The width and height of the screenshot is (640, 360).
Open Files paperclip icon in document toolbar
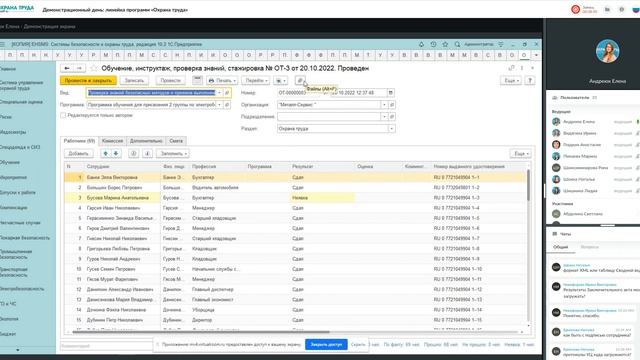pyautogui.click(x=300, y=80)
